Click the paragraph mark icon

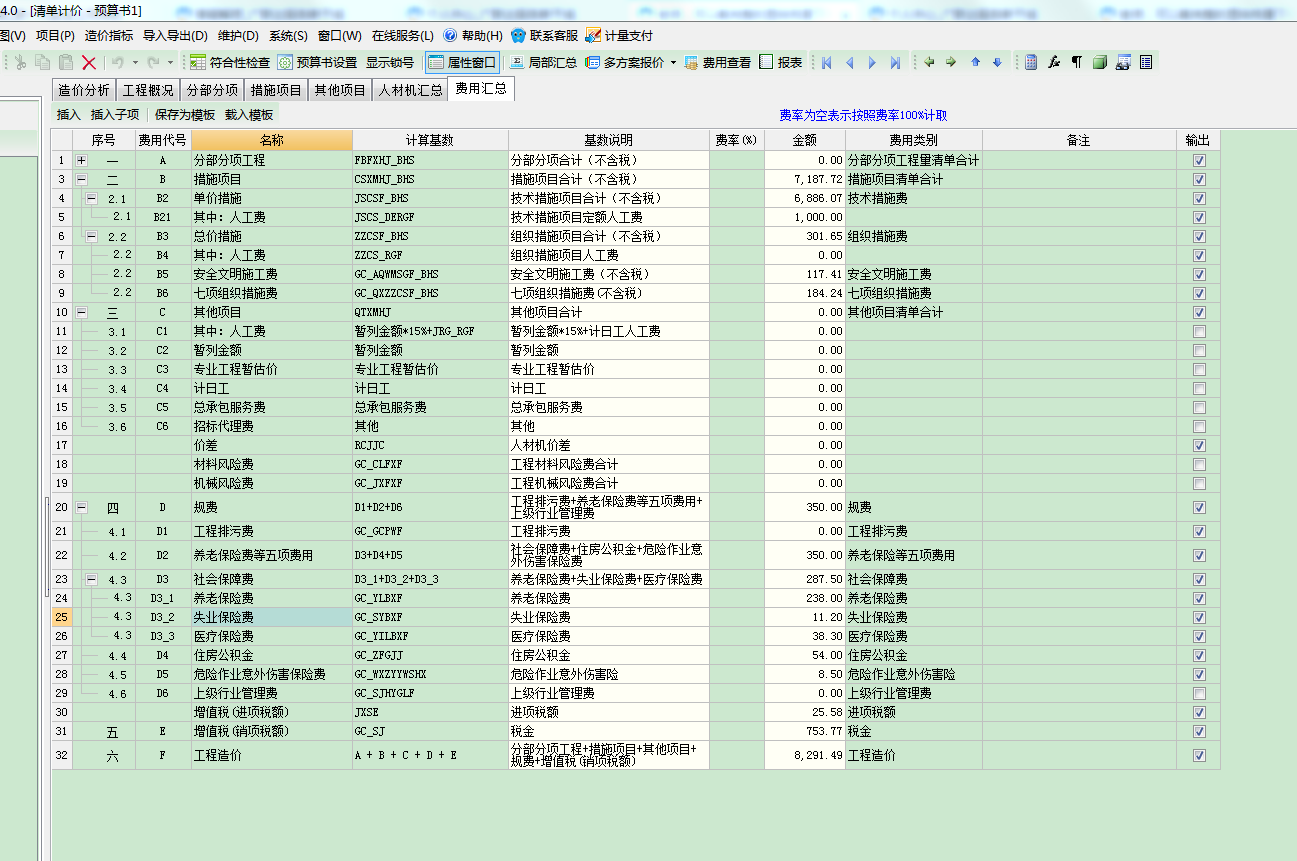1077,62
